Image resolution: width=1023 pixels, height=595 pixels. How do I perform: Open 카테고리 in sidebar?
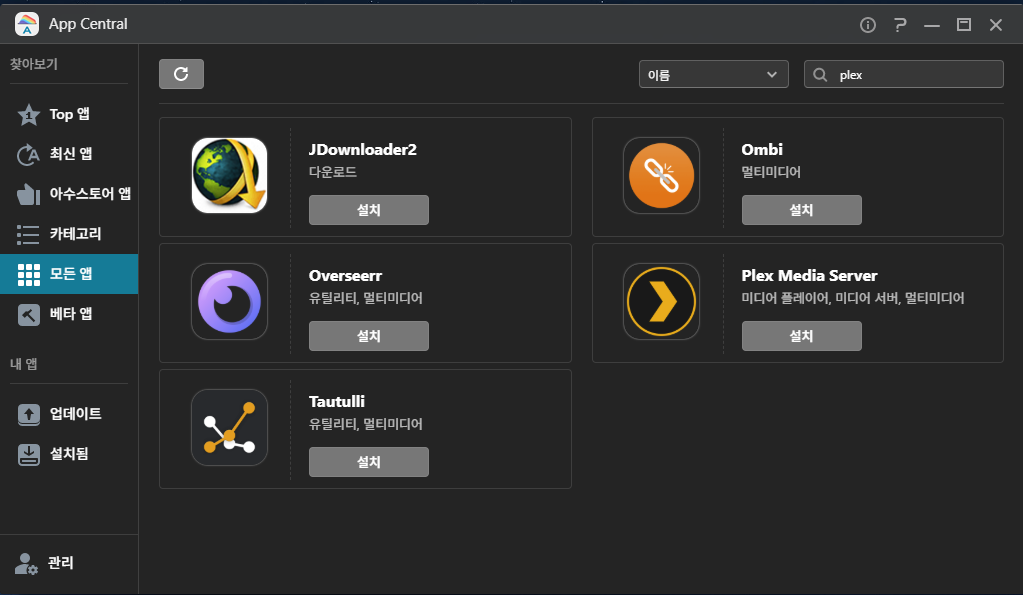coord(69,234)
